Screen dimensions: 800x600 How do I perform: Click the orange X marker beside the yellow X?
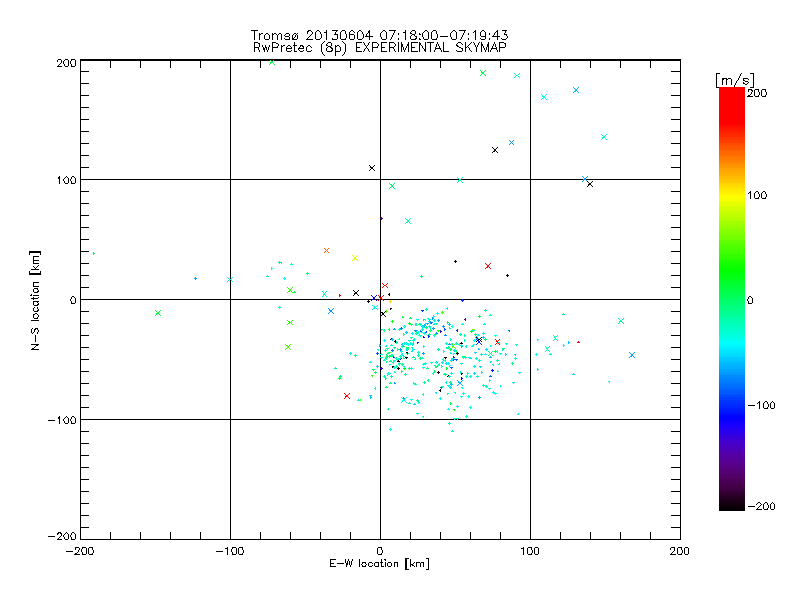point(327,251)
